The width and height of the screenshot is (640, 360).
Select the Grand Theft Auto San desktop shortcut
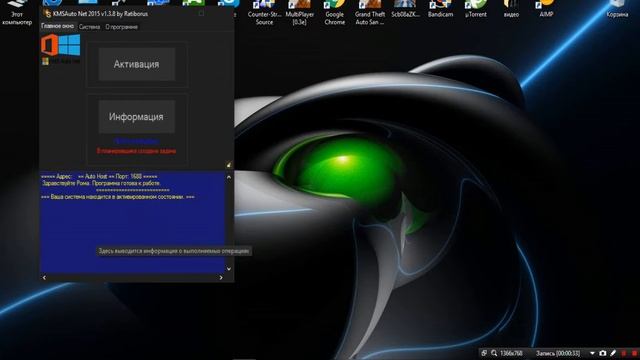click(370, 13)
